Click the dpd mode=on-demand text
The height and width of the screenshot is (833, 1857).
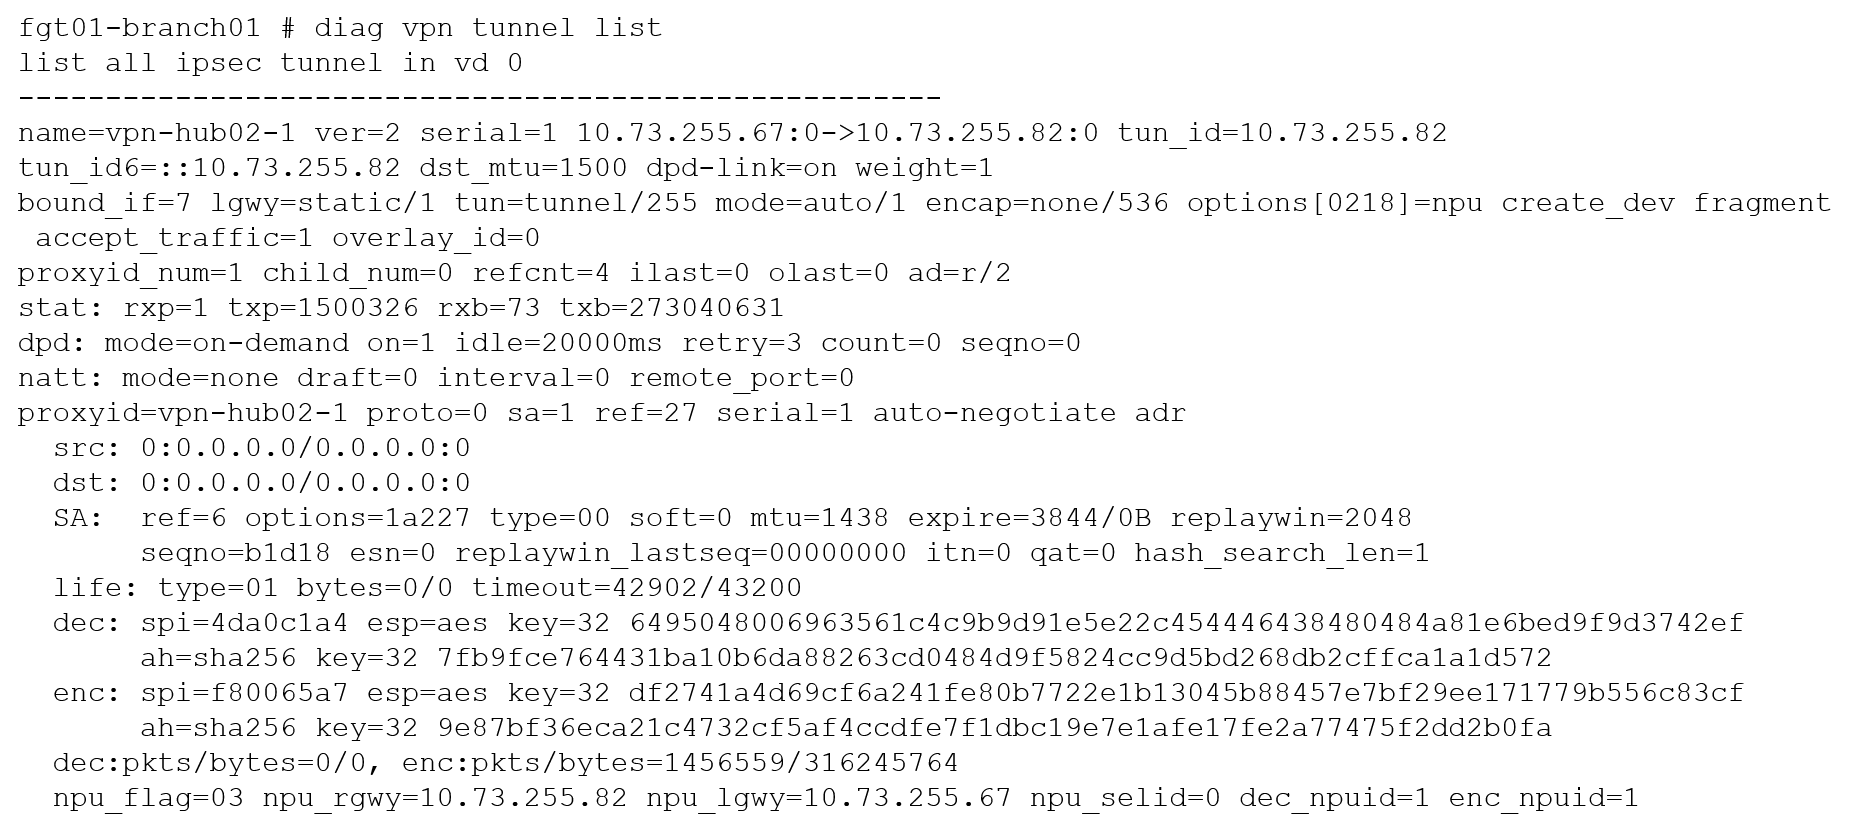pyautogui.click(x=226, y=343)
